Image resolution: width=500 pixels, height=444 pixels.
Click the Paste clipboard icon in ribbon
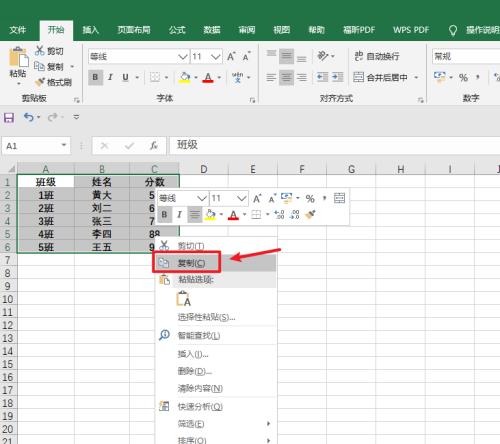click(18, 57)
